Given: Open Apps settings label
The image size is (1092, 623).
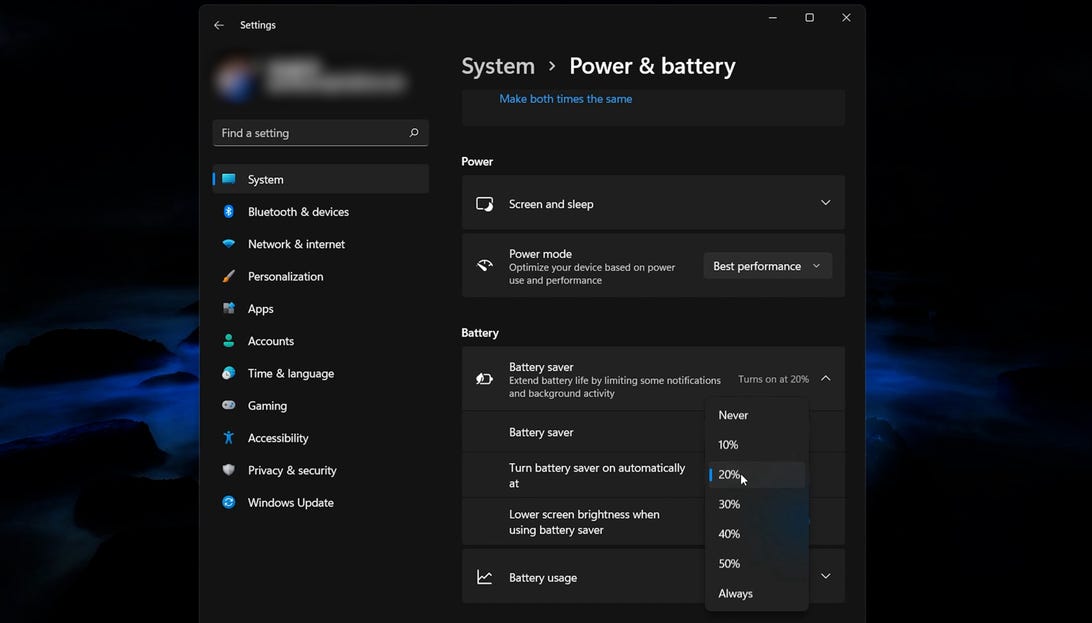Looking at the screenshot, I should (260, 309).
